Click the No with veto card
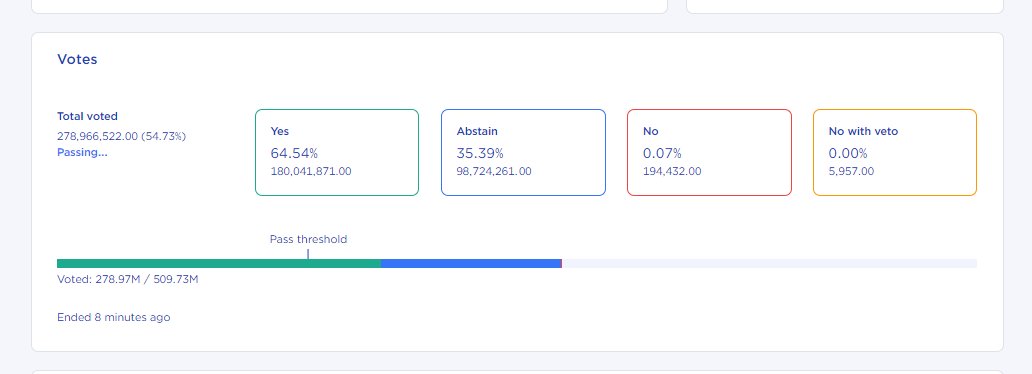Viewport: 1032px width, 374px height. pyautogui.click(x=895, y=153)
